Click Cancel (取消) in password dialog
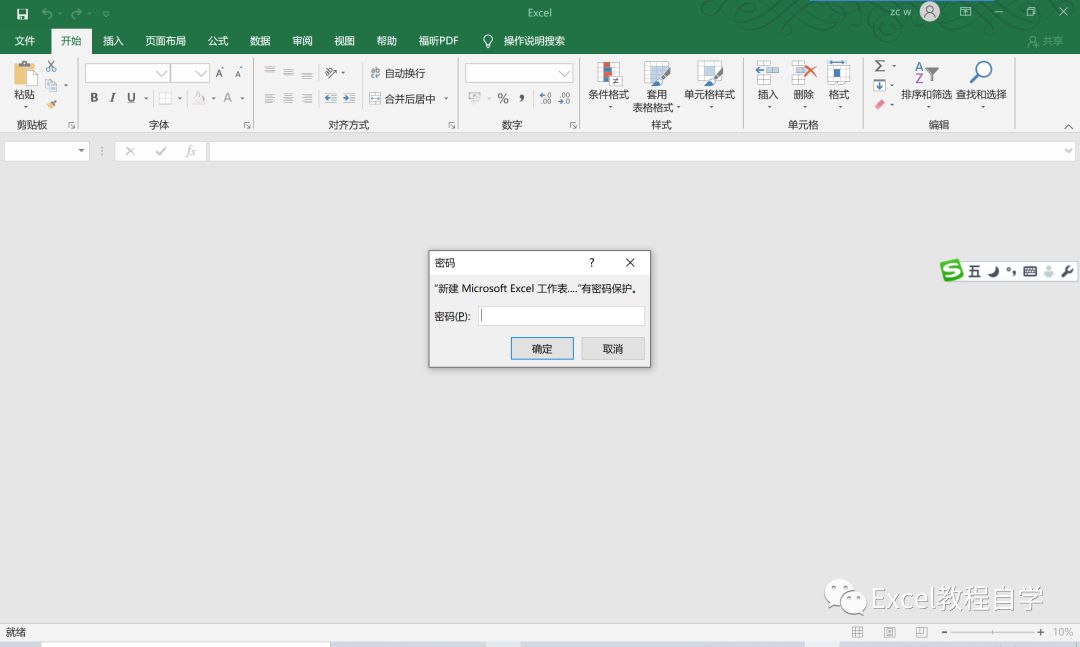The height and width of the screenshot is (647, 1080). coord(613,349)
